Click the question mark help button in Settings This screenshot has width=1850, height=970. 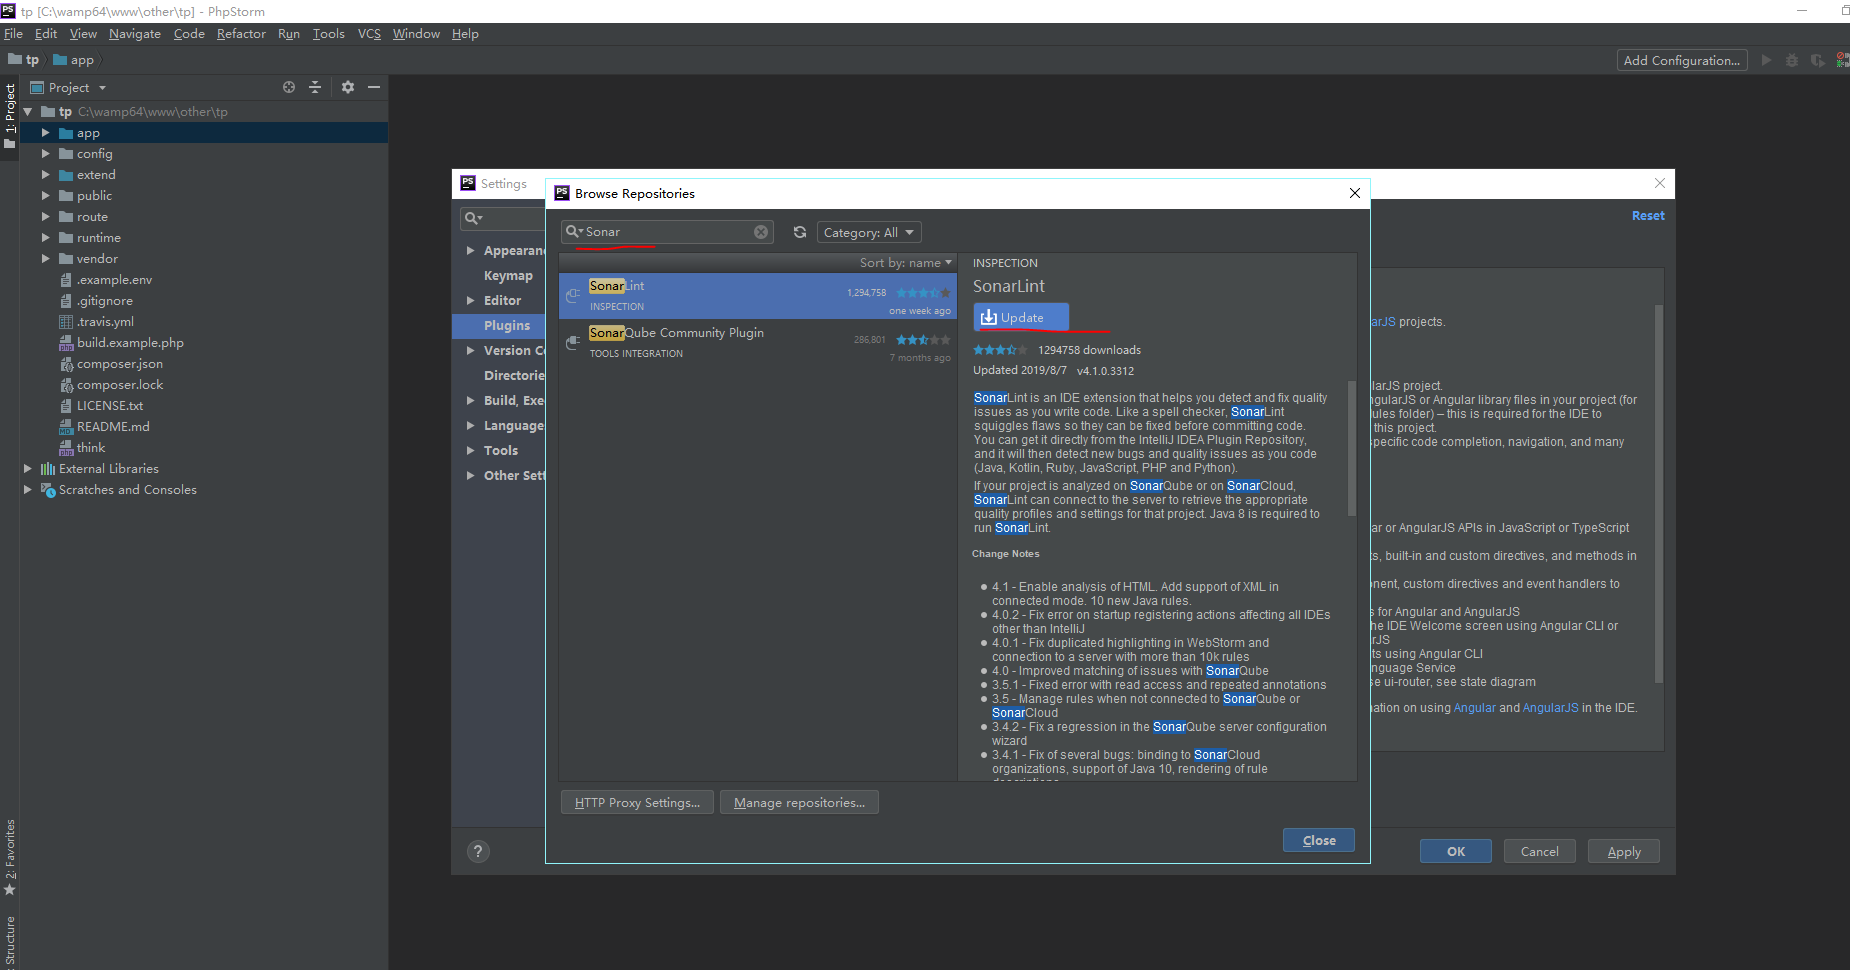tap(478, 851)
